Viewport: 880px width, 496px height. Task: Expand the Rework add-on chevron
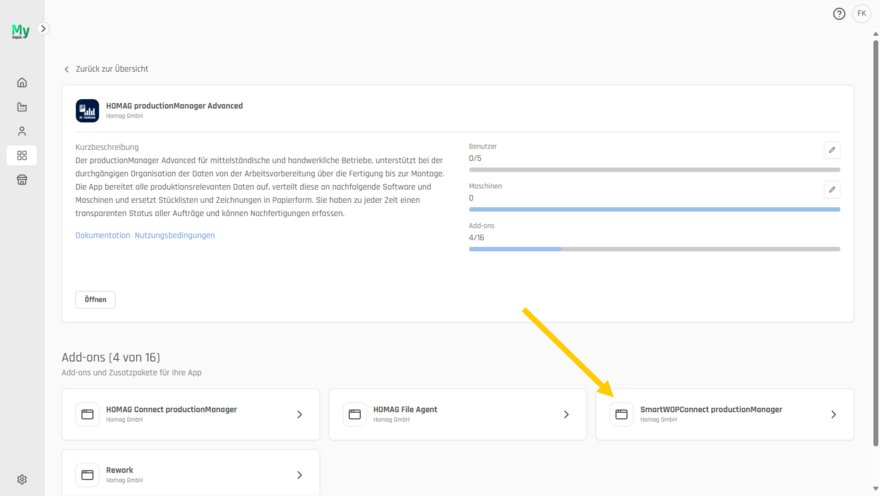tap(300, 475)
